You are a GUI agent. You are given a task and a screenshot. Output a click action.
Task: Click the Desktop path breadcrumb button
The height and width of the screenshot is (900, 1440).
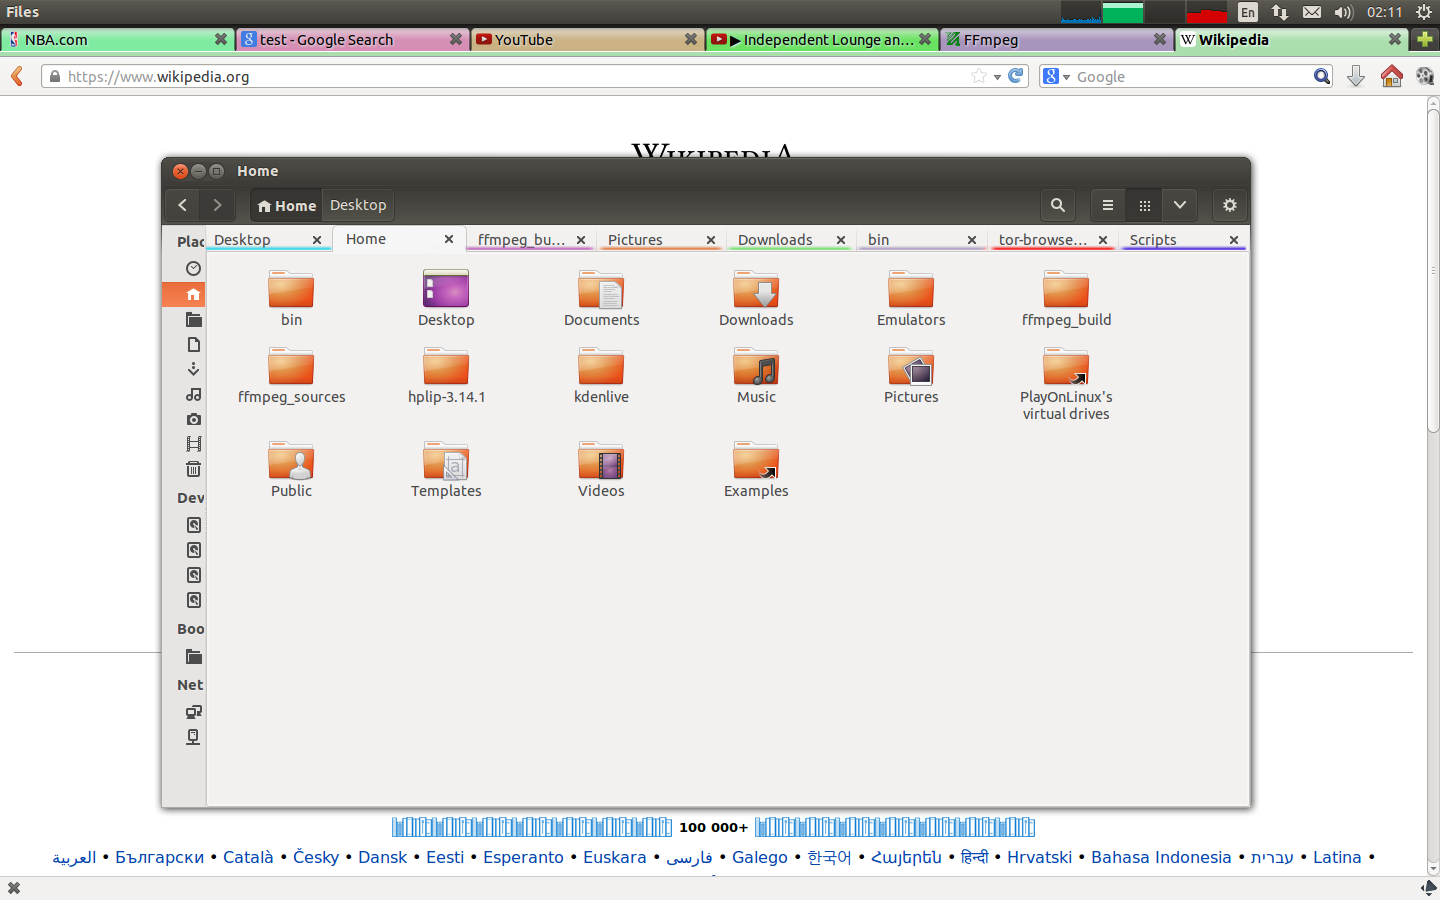click(x=358, y=205)
